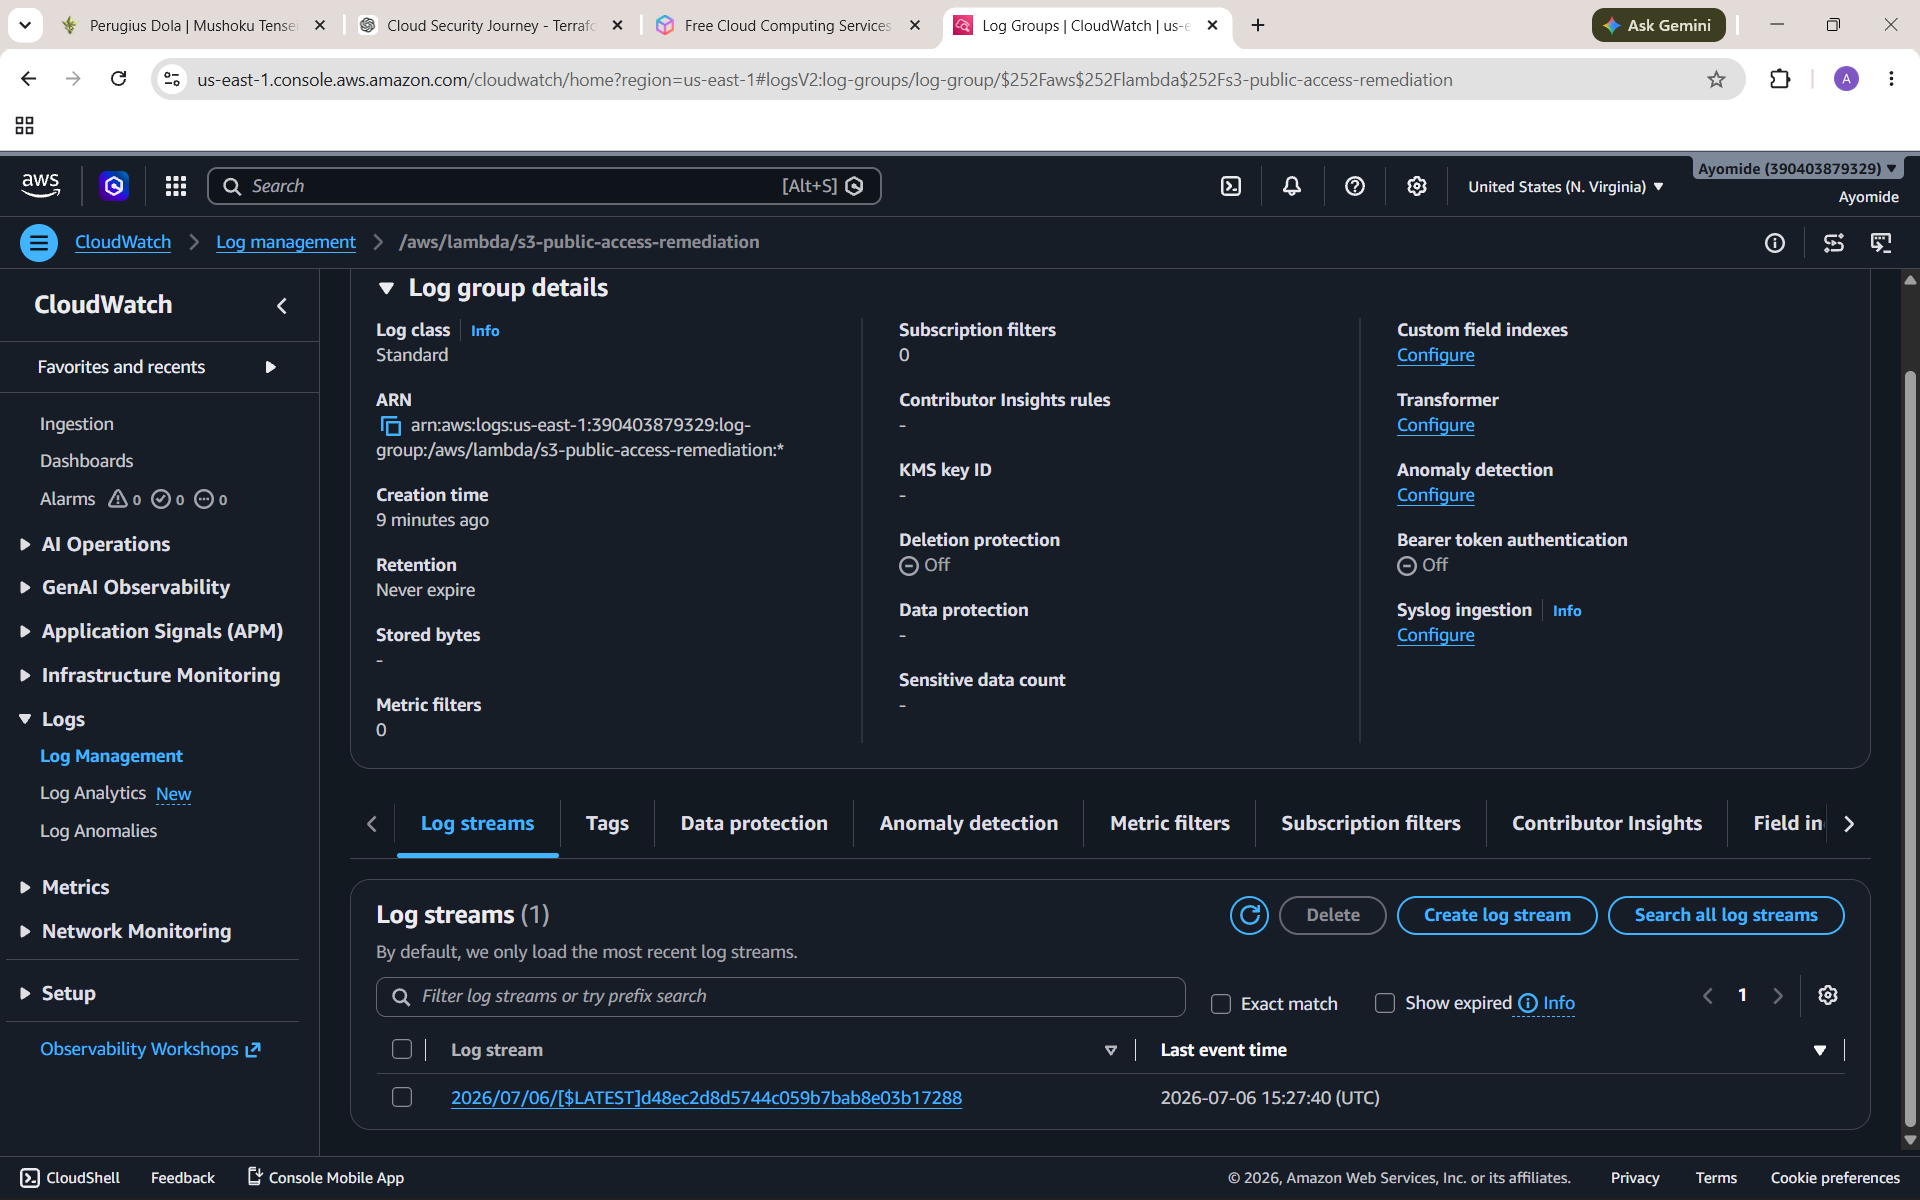
Task: Go to previous page of log streams
Action: point(1708,996)
